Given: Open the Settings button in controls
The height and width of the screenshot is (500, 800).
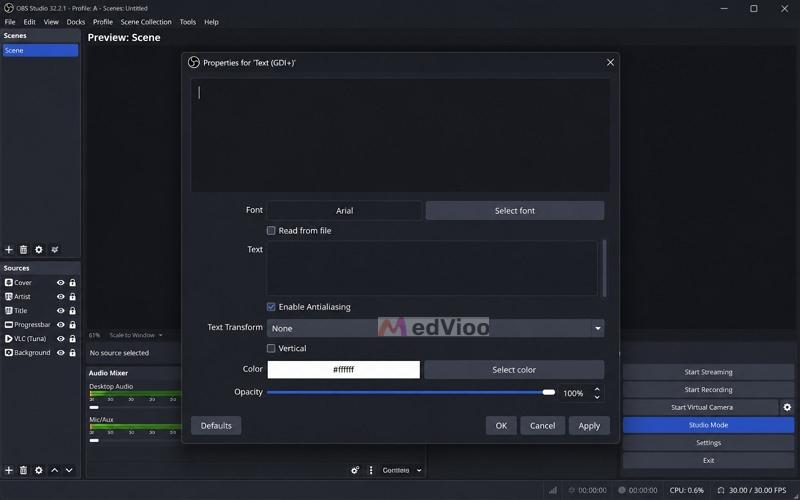Looking at the screenshot, I should (x=708, y=443).
